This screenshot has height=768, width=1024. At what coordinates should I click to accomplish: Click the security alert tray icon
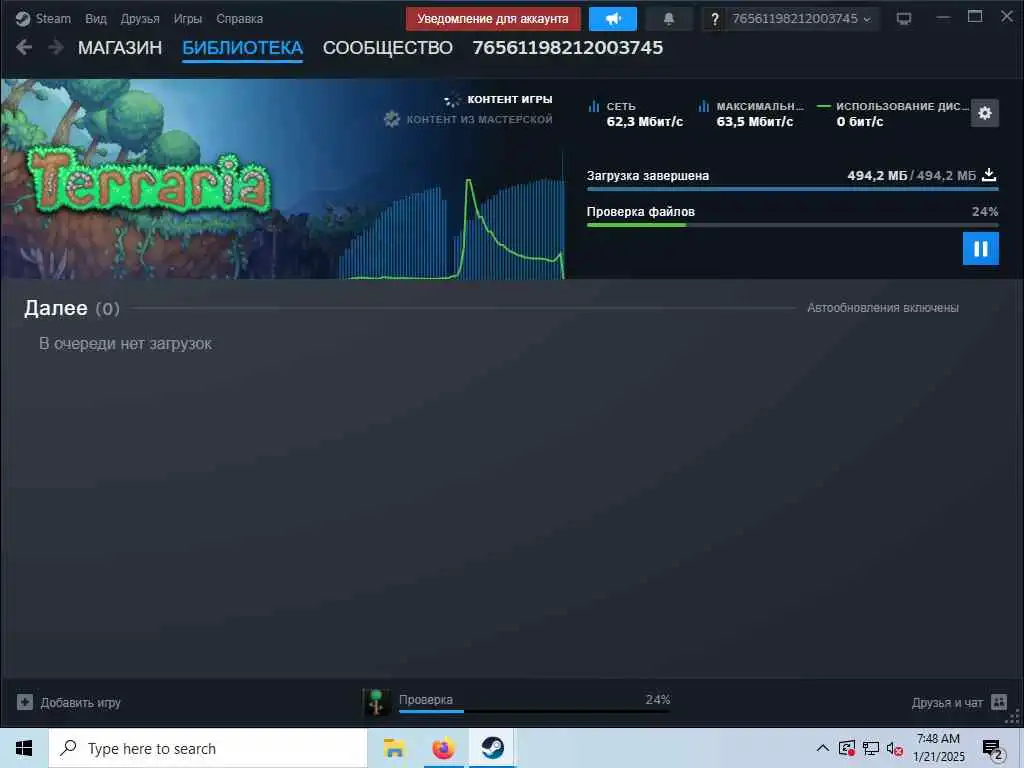coord(846,748)
